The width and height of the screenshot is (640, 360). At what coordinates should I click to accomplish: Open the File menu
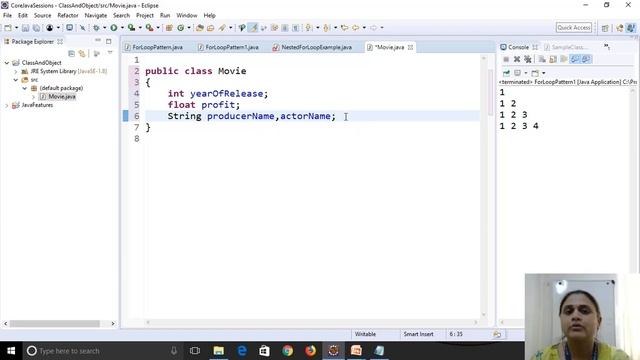point(7,15)
